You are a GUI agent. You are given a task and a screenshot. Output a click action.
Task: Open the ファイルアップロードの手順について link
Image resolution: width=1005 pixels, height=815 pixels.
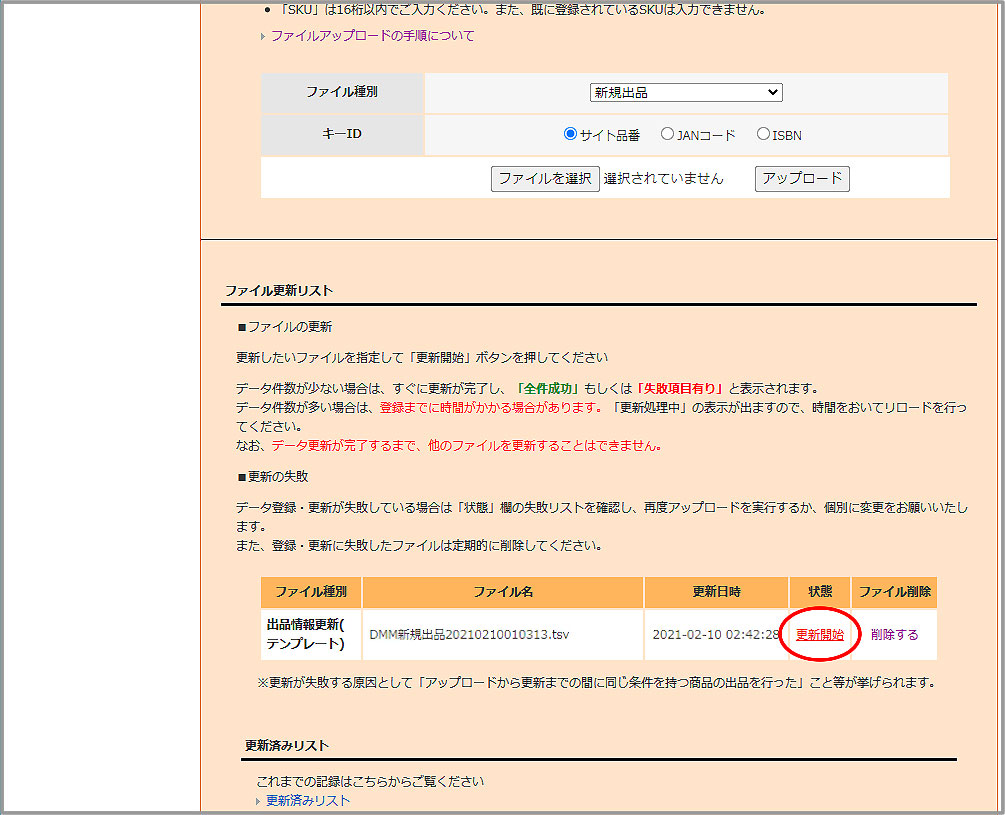point(372,36)
